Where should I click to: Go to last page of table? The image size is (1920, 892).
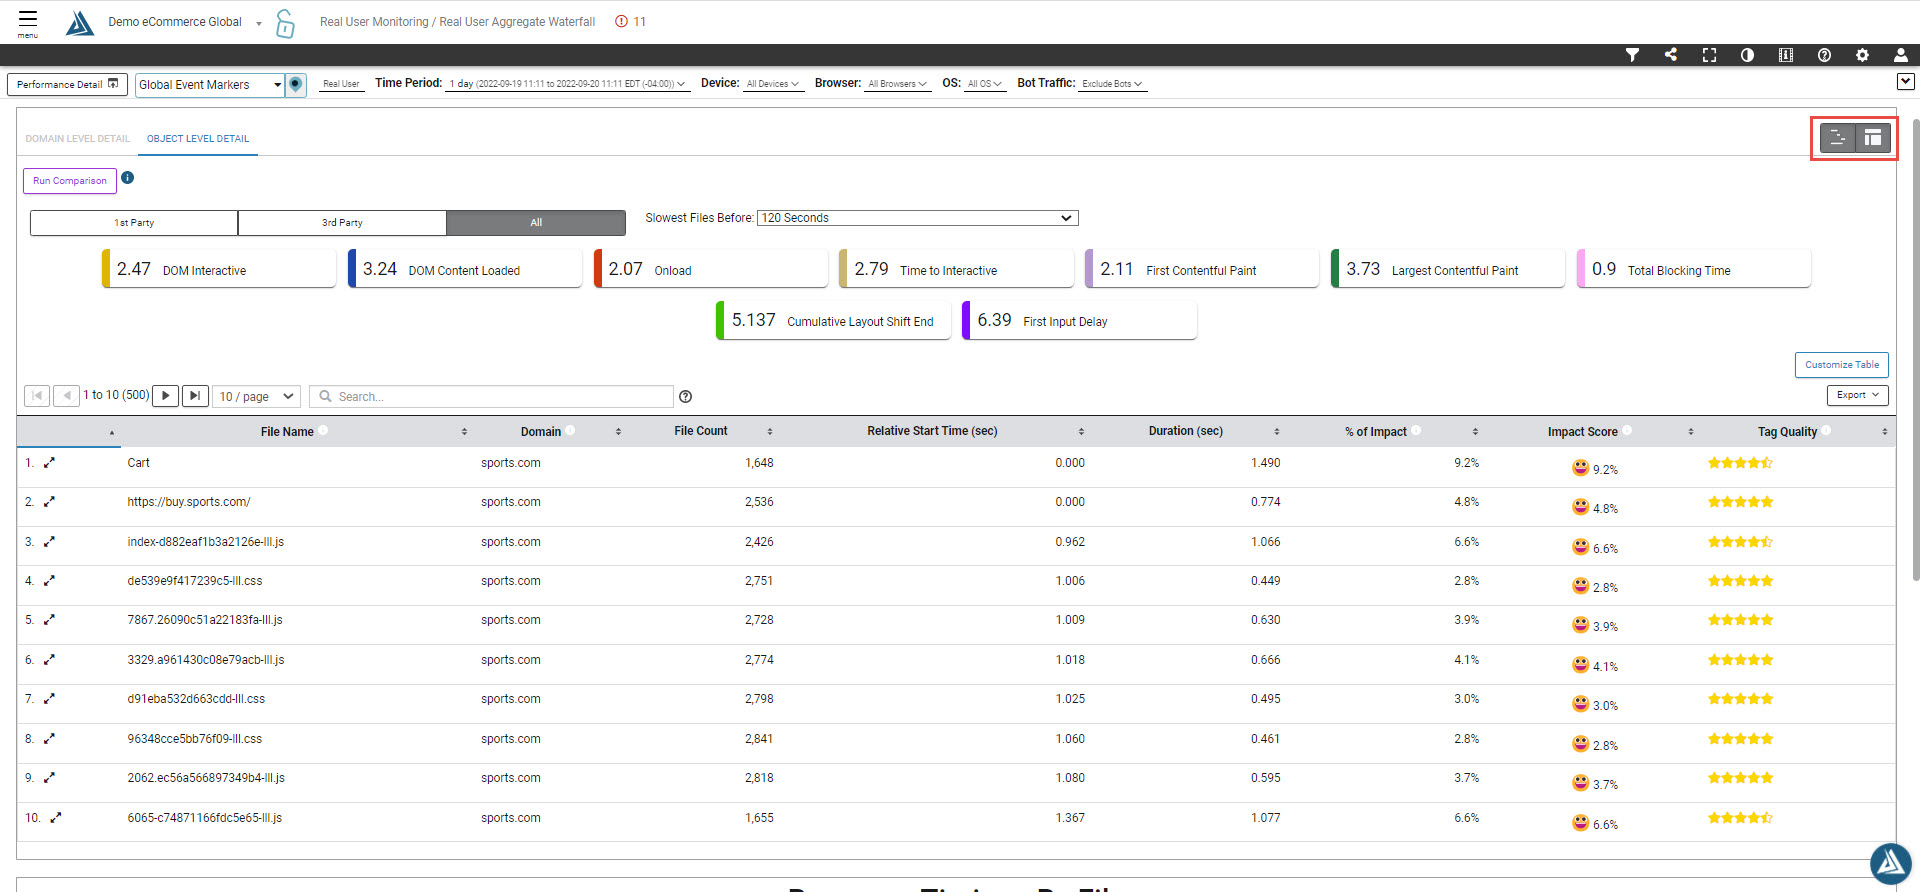tap(195, 396)
